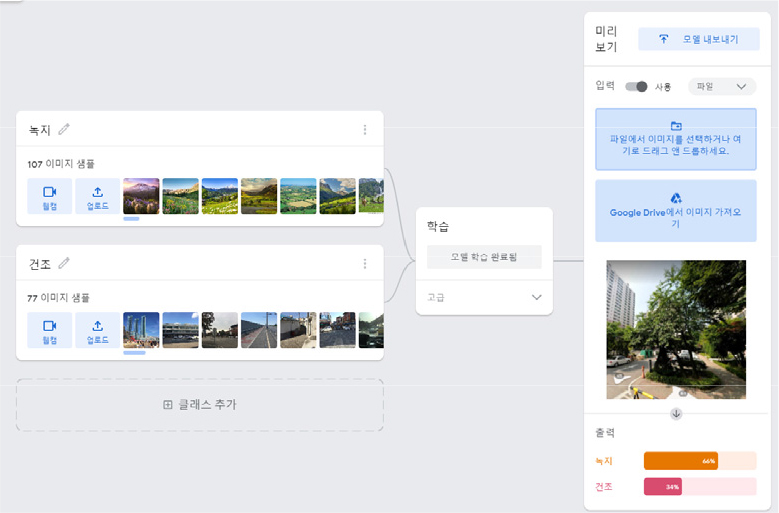Select the second 녹지 meadow thumbnail
The image size is (779, 513).
click(180, 196)
